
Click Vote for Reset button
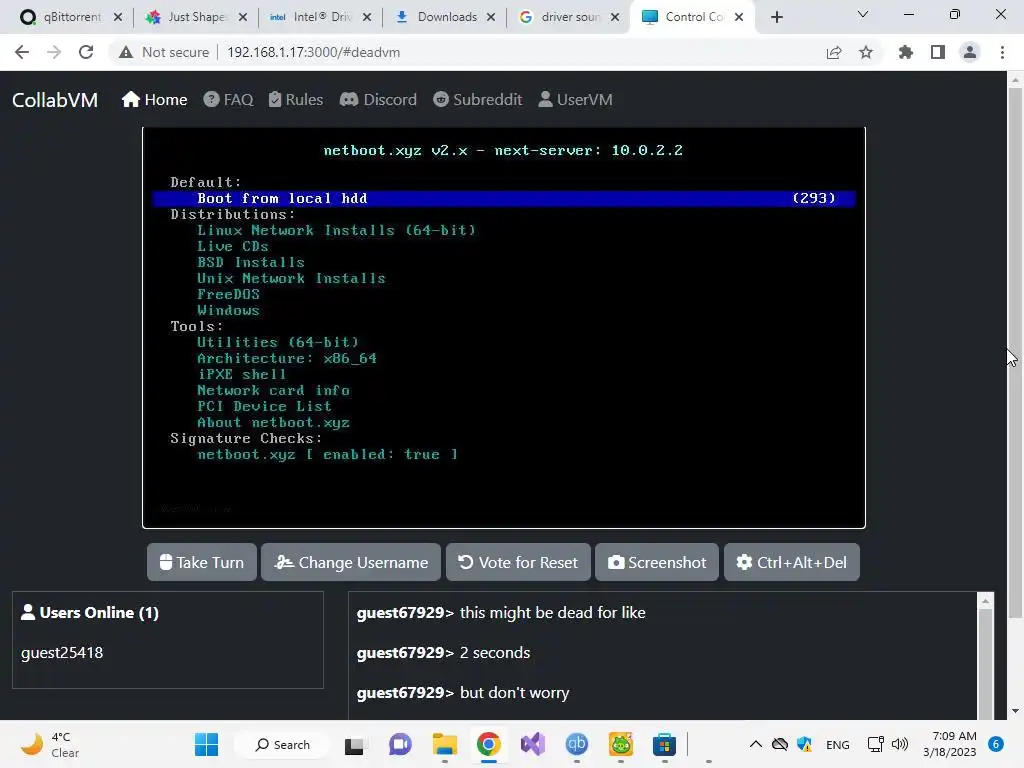(x=518, y=562)
